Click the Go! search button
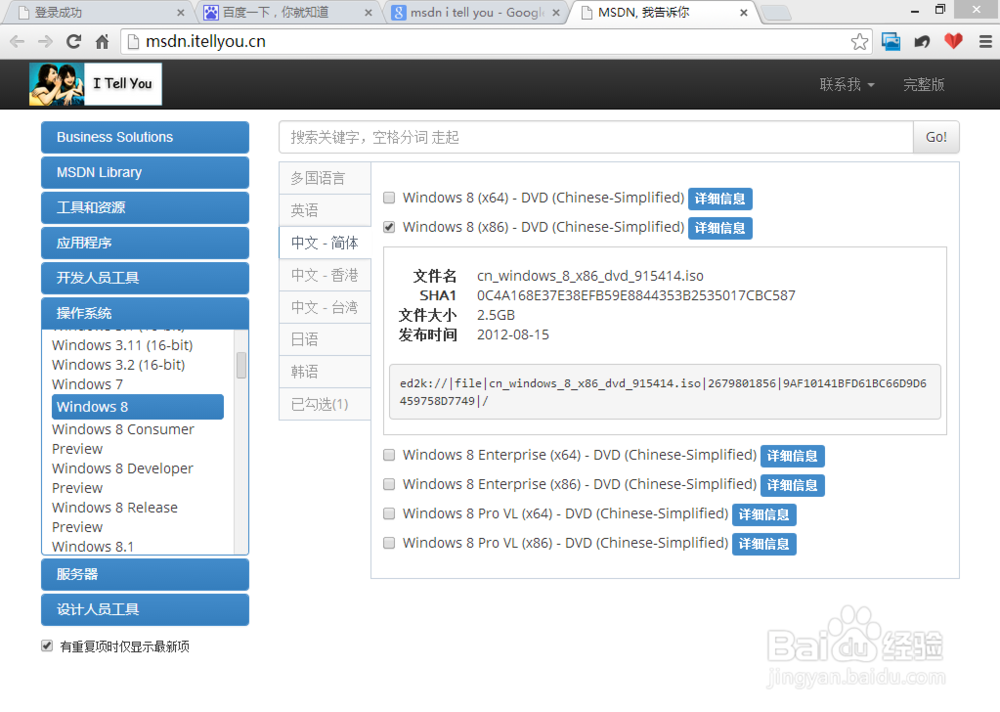This screenshot has width=1000, height=712. [936, 137]
